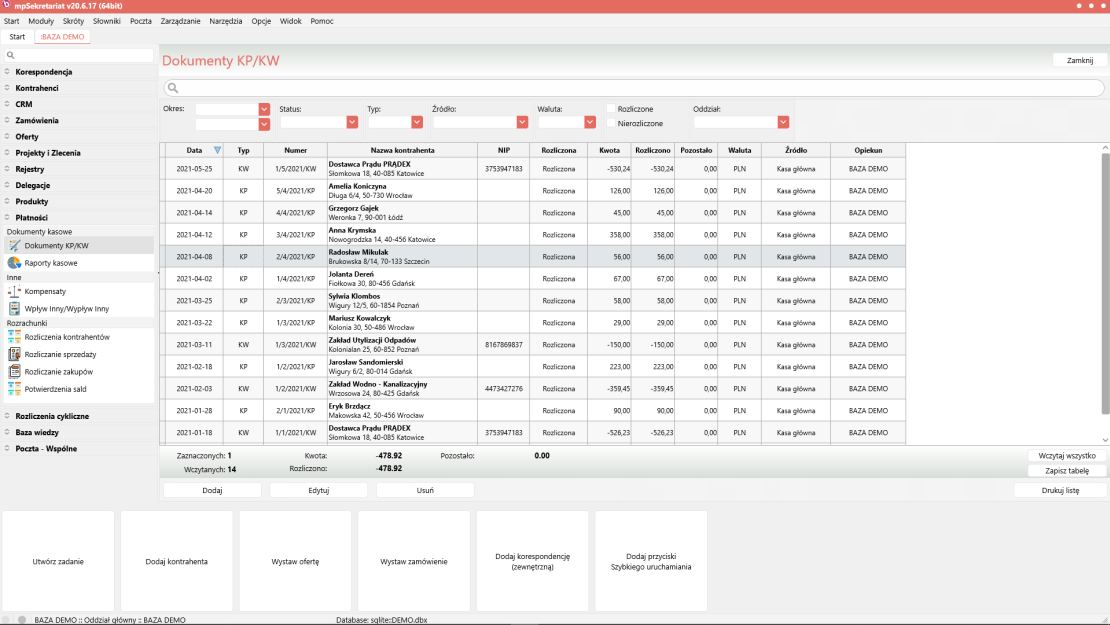Click the magnifier icon in the documents search bar
Screen dimensions: 1110x625
pyautogui.click(x=173, y=88)
